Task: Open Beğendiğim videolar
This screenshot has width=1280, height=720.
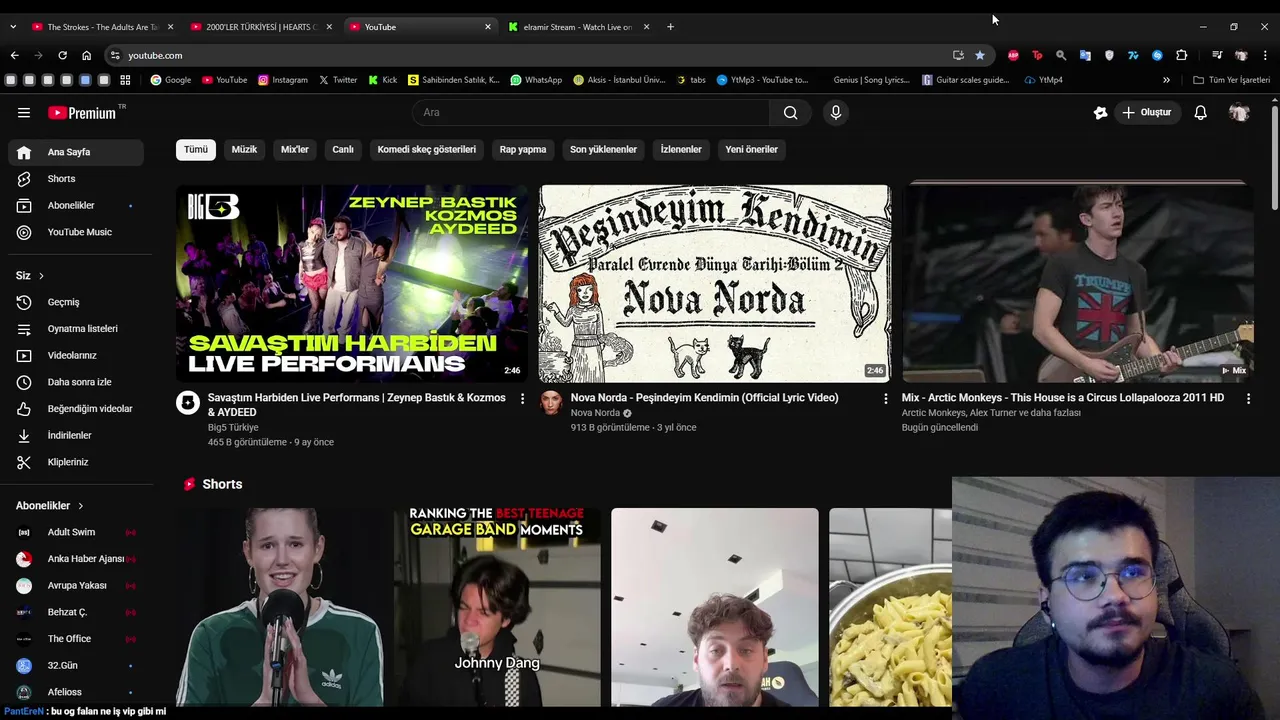Action: [76, 409]
